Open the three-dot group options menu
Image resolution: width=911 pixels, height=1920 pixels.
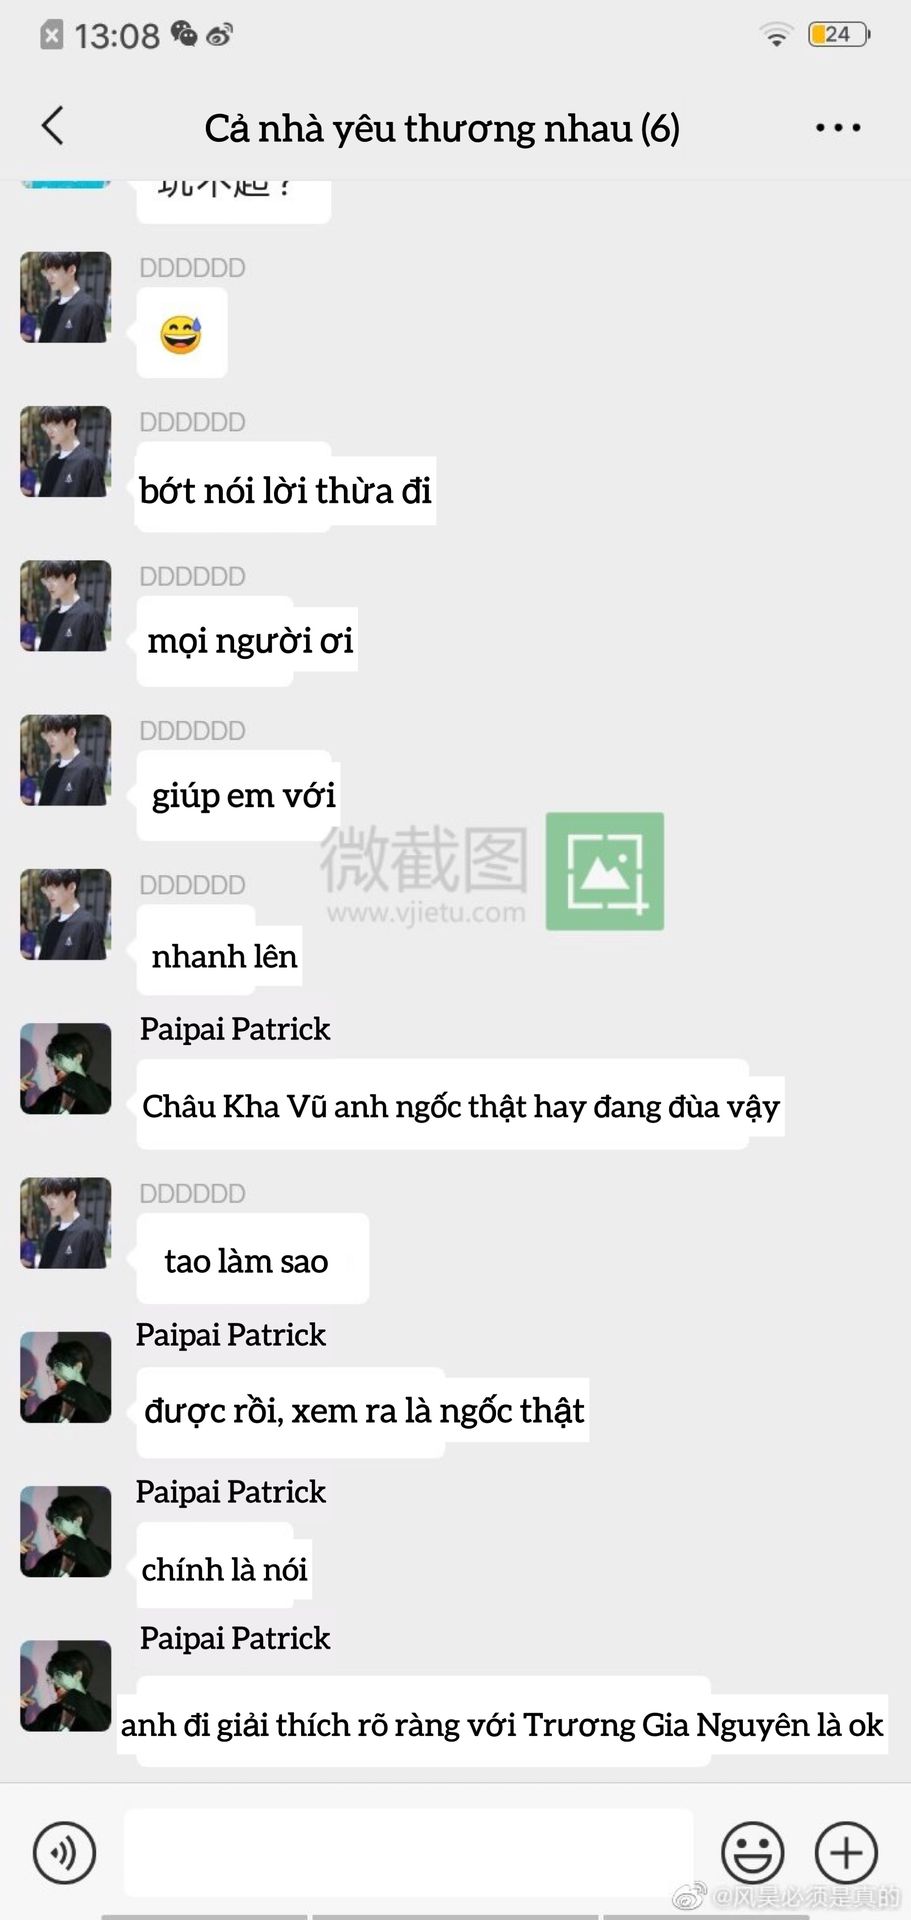[837, 128]
